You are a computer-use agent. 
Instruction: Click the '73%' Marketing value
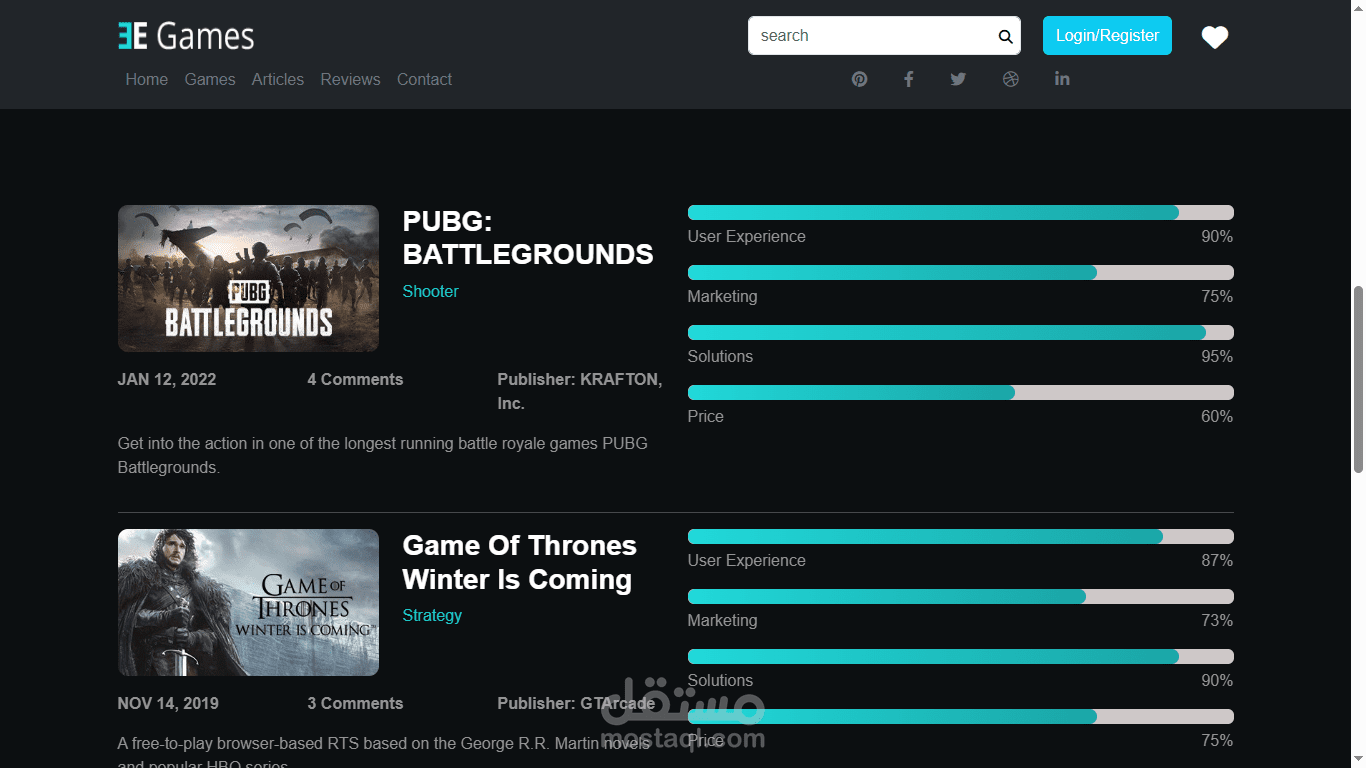(1217, 620)
